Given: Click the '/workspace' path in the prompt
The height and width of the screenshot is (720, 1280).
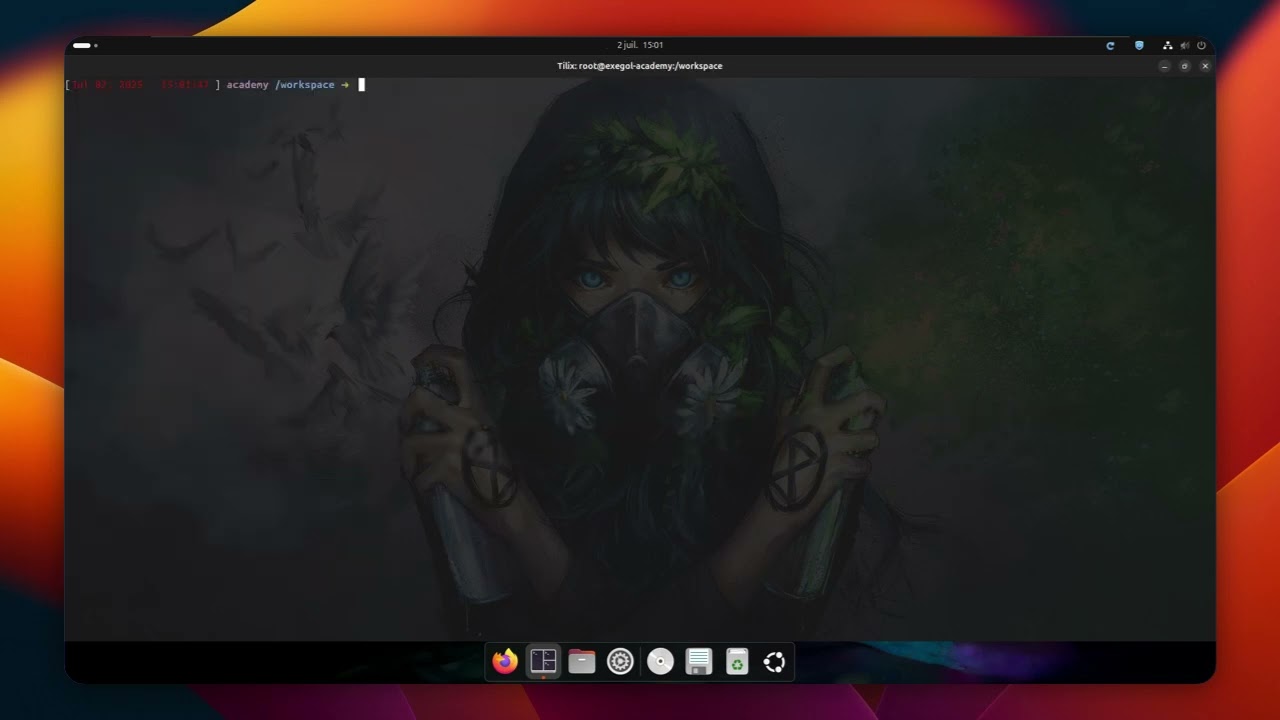Looking at the screenshot, I should click(305, 85).
